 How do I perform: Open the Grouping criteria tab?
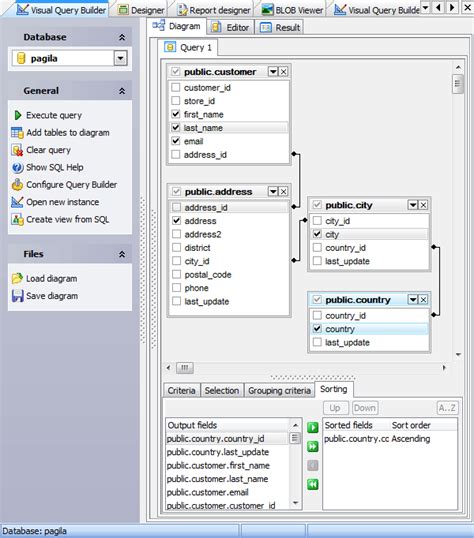(279, 390)
